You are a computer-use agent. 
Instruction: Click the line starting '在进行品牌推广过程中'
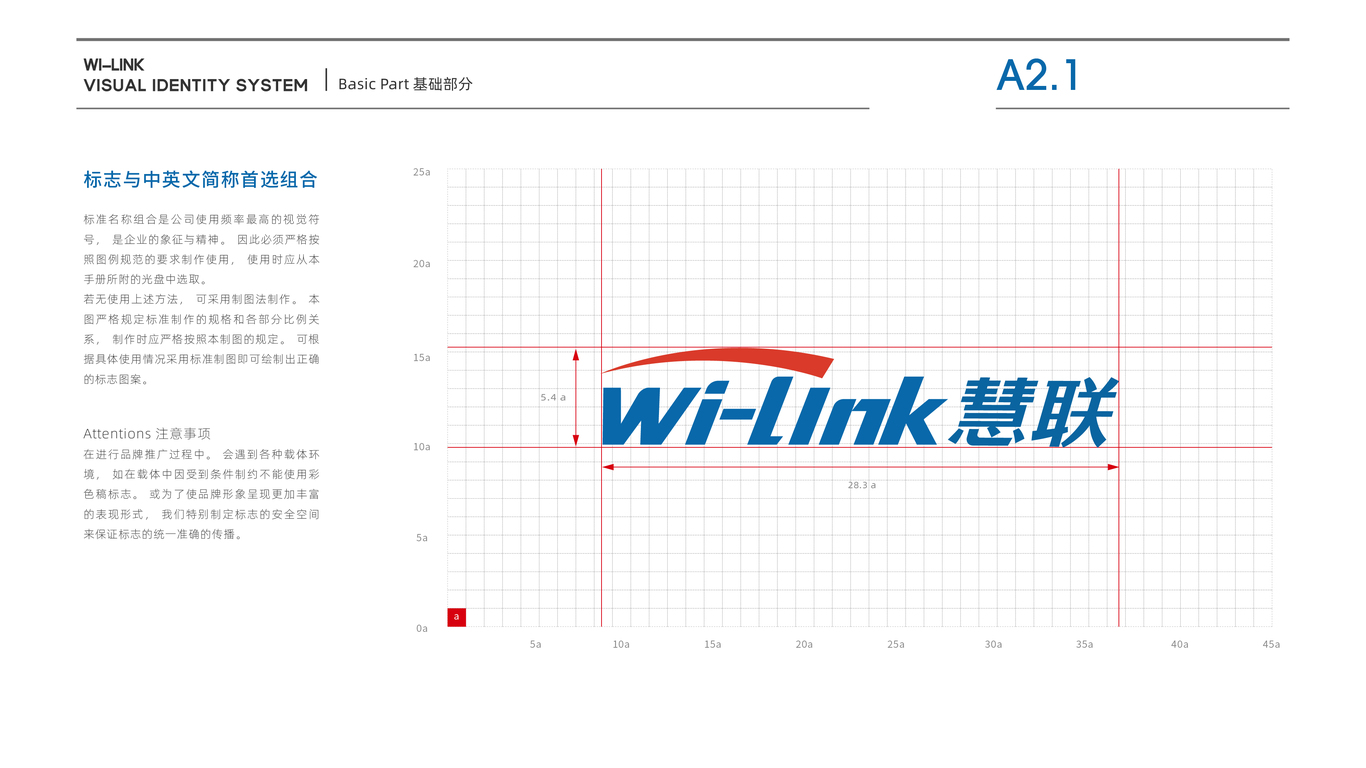click(202, 454)
